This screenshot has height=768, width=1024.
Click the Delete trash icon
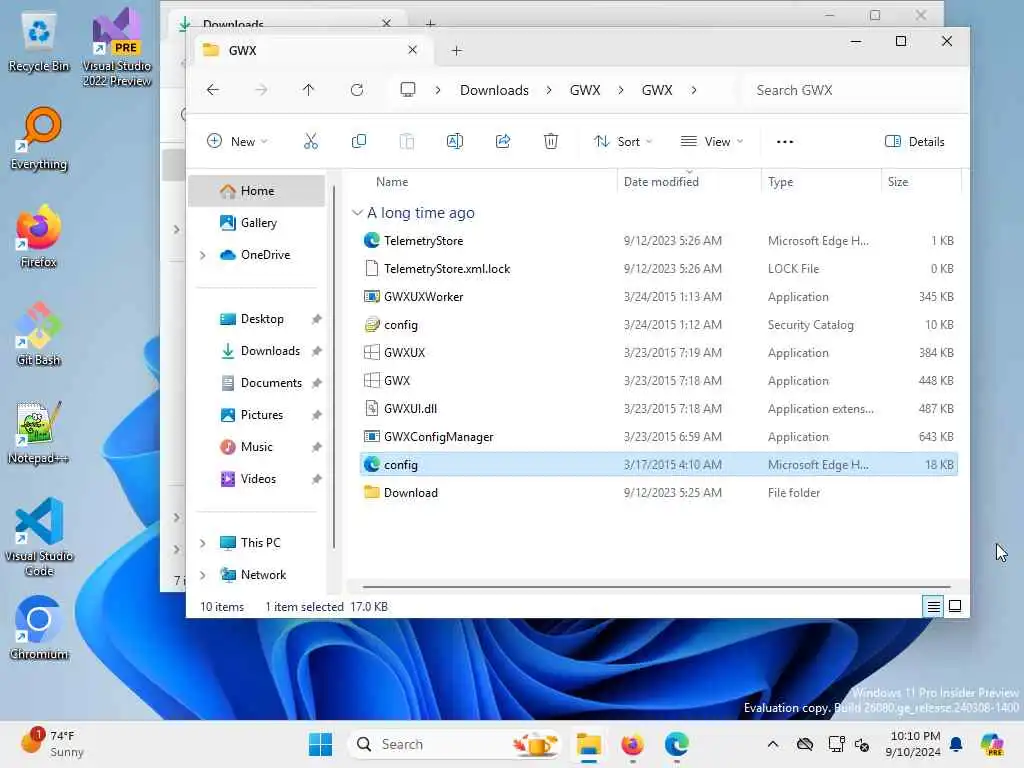tap(551, 141)
